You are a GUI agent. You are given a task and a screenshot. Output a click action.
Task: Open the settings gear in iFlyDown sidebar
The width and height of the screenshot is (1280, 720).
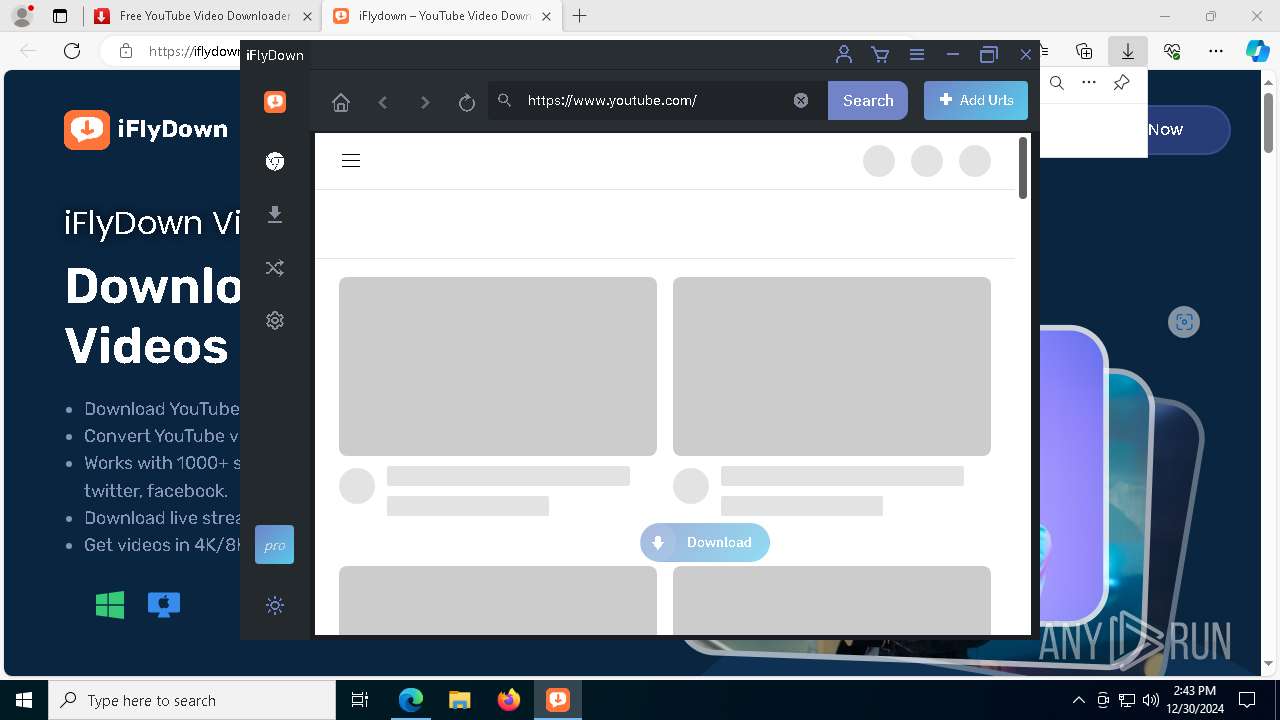click(275, 320)
